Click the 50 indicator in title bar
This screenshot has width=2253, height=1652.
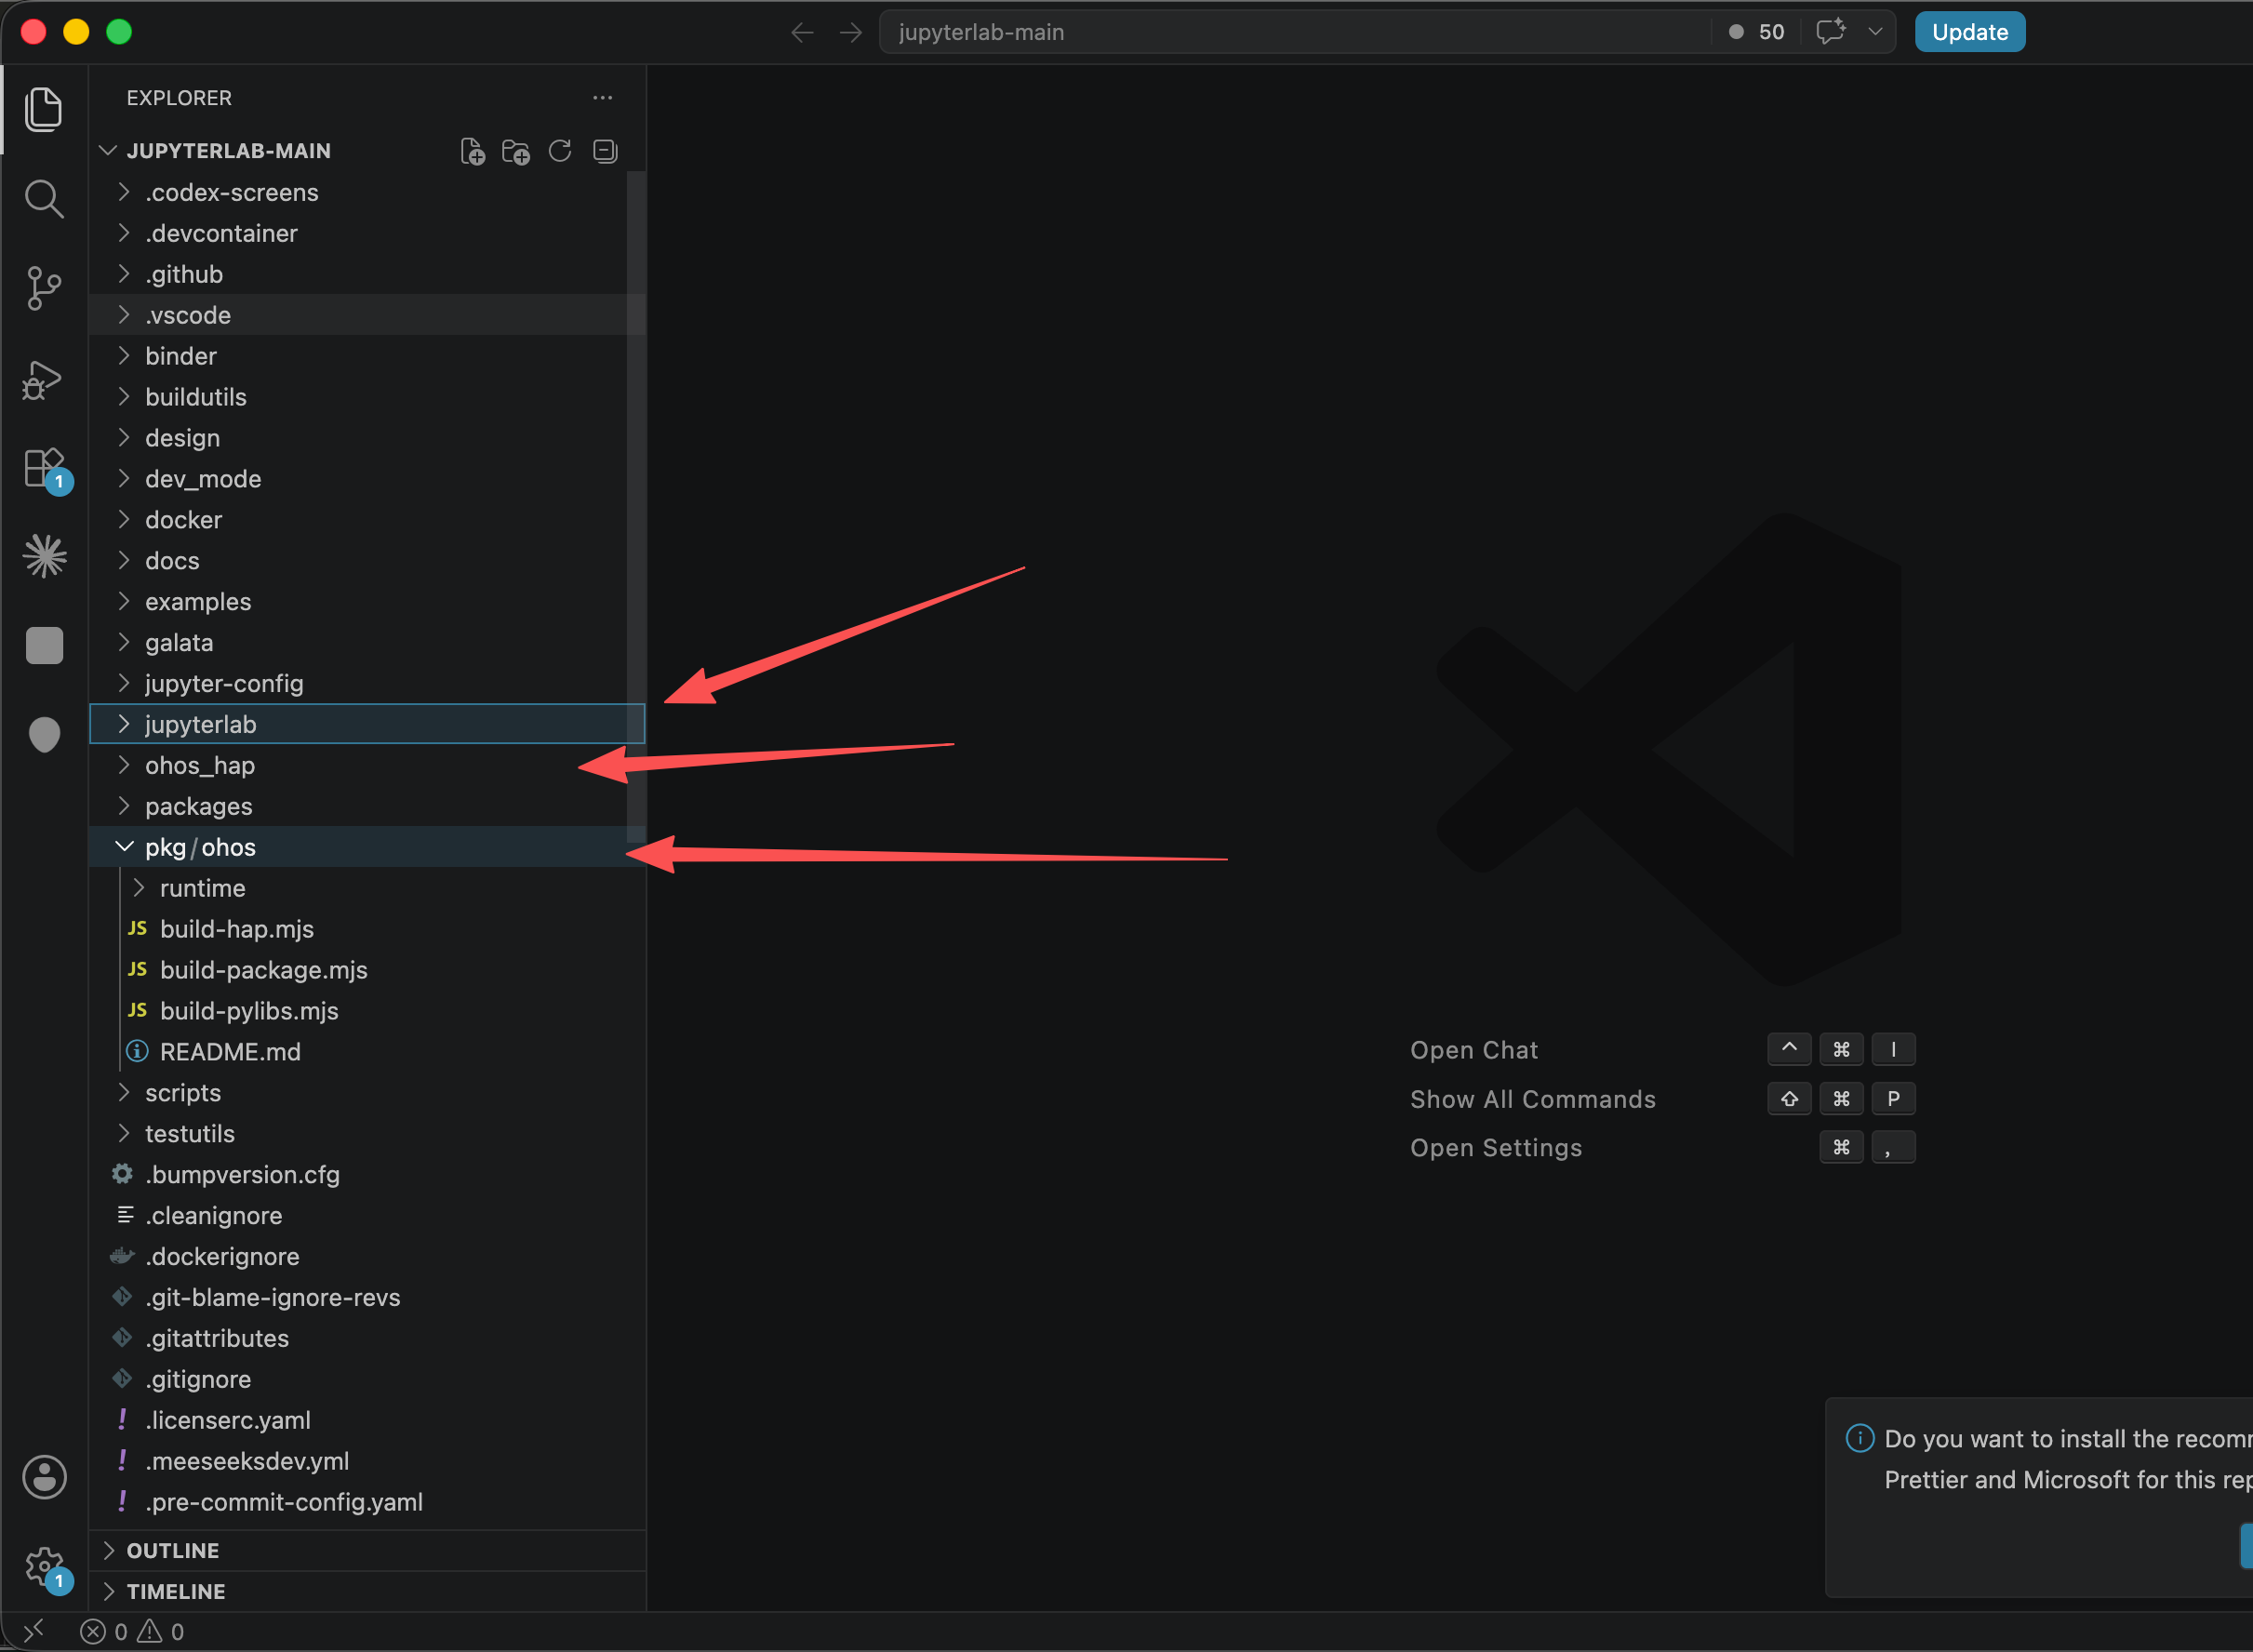coord(1757,32)
